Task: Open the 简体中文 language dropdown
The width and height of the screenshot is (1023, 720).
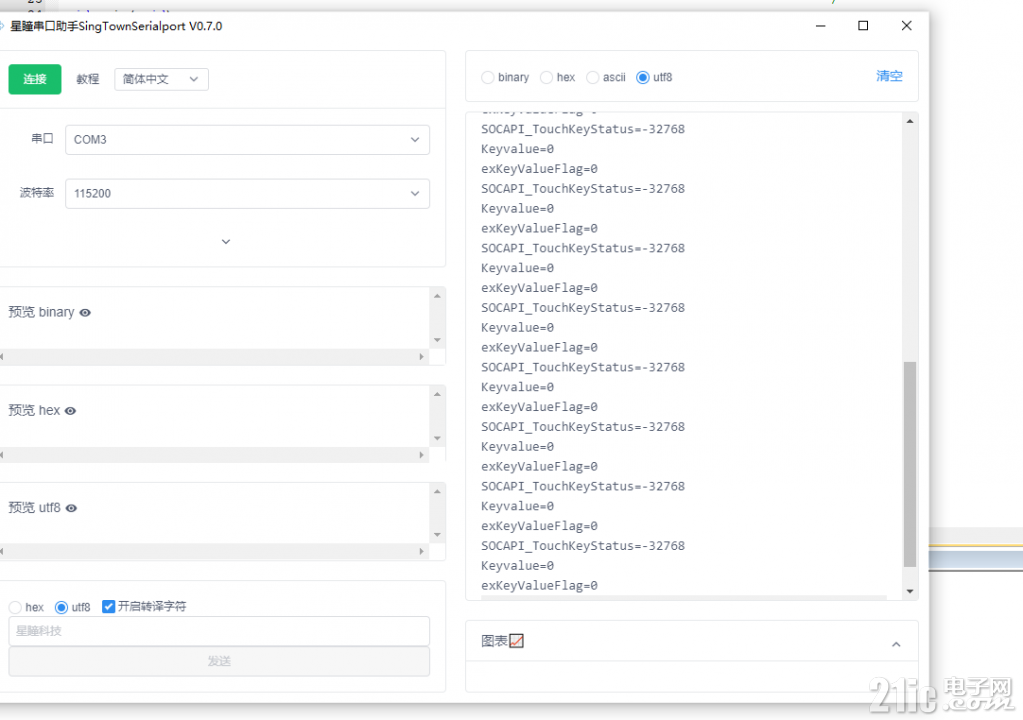Action: tap(161, 79)
